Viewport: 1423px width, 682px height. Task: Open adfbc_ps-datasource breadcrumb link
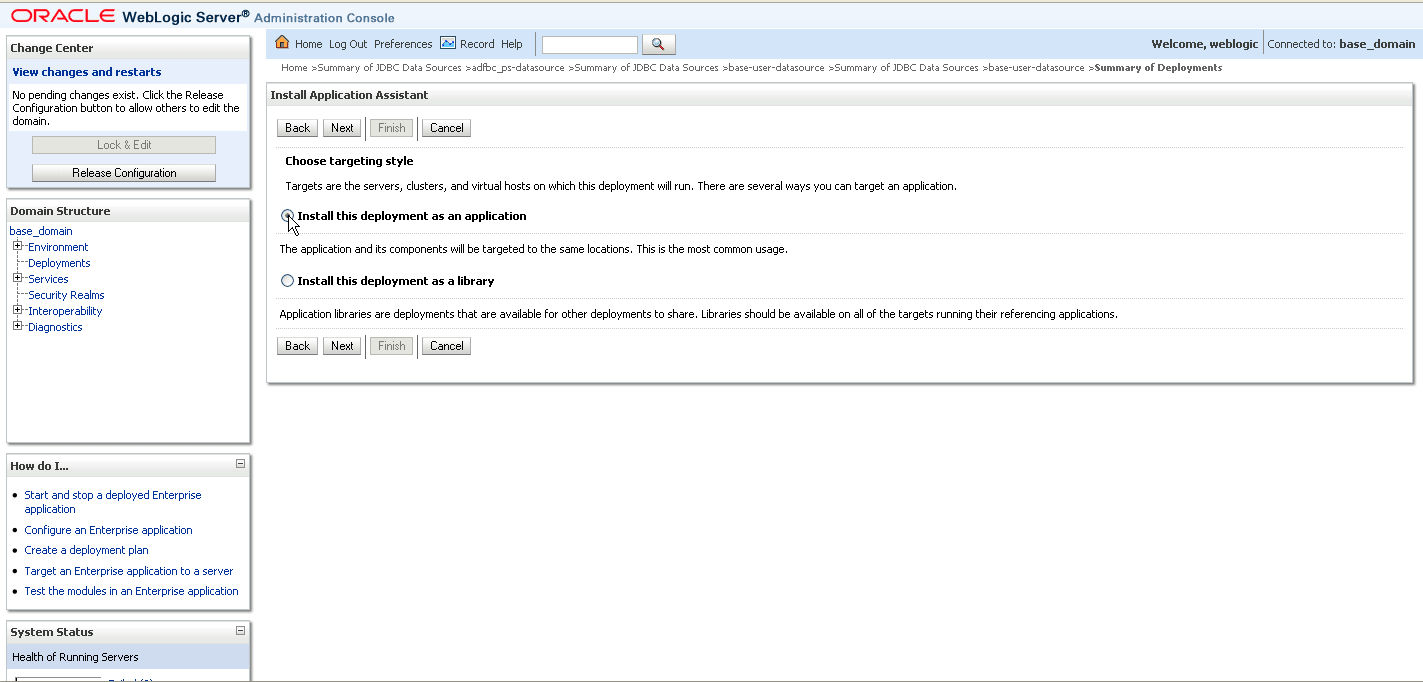pyautogui.click(x=519, y=68)
